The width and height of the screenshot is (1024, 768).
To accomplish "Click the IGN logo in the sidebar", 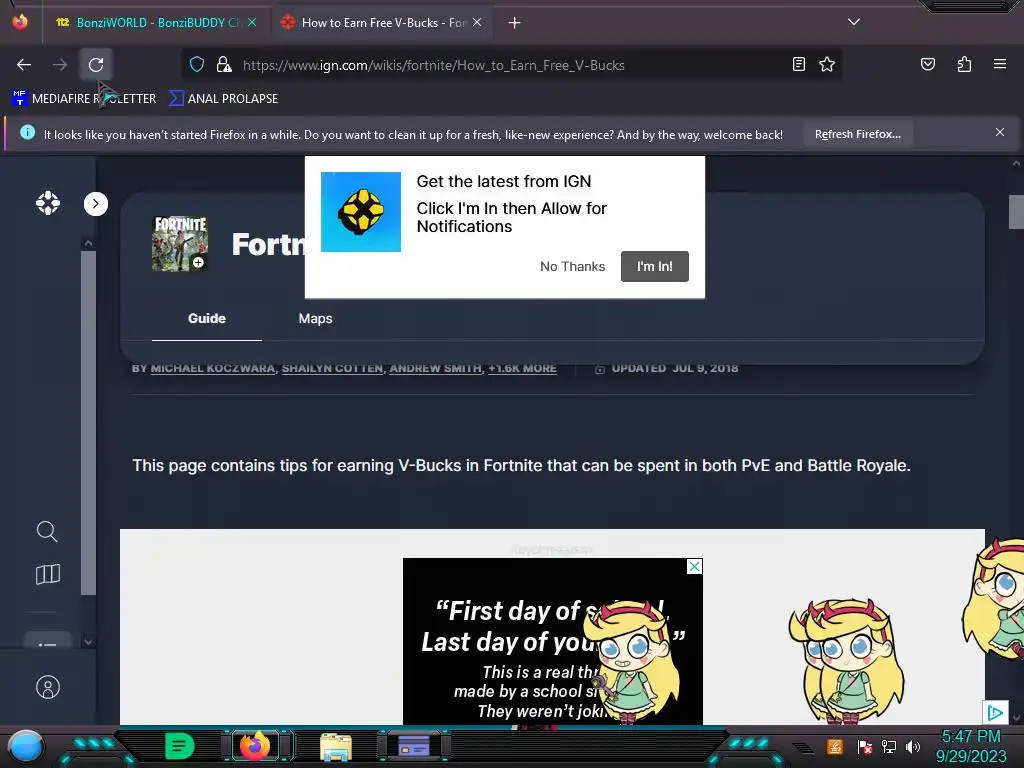I will click(48, 203).
